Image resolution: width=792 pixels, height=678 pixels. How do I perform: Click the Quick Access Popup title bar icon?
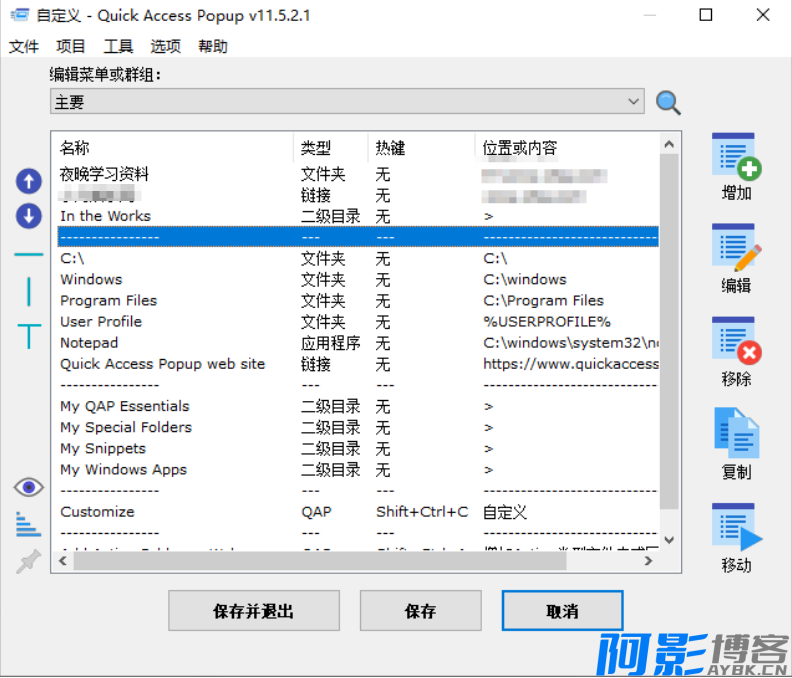(20, 15)
